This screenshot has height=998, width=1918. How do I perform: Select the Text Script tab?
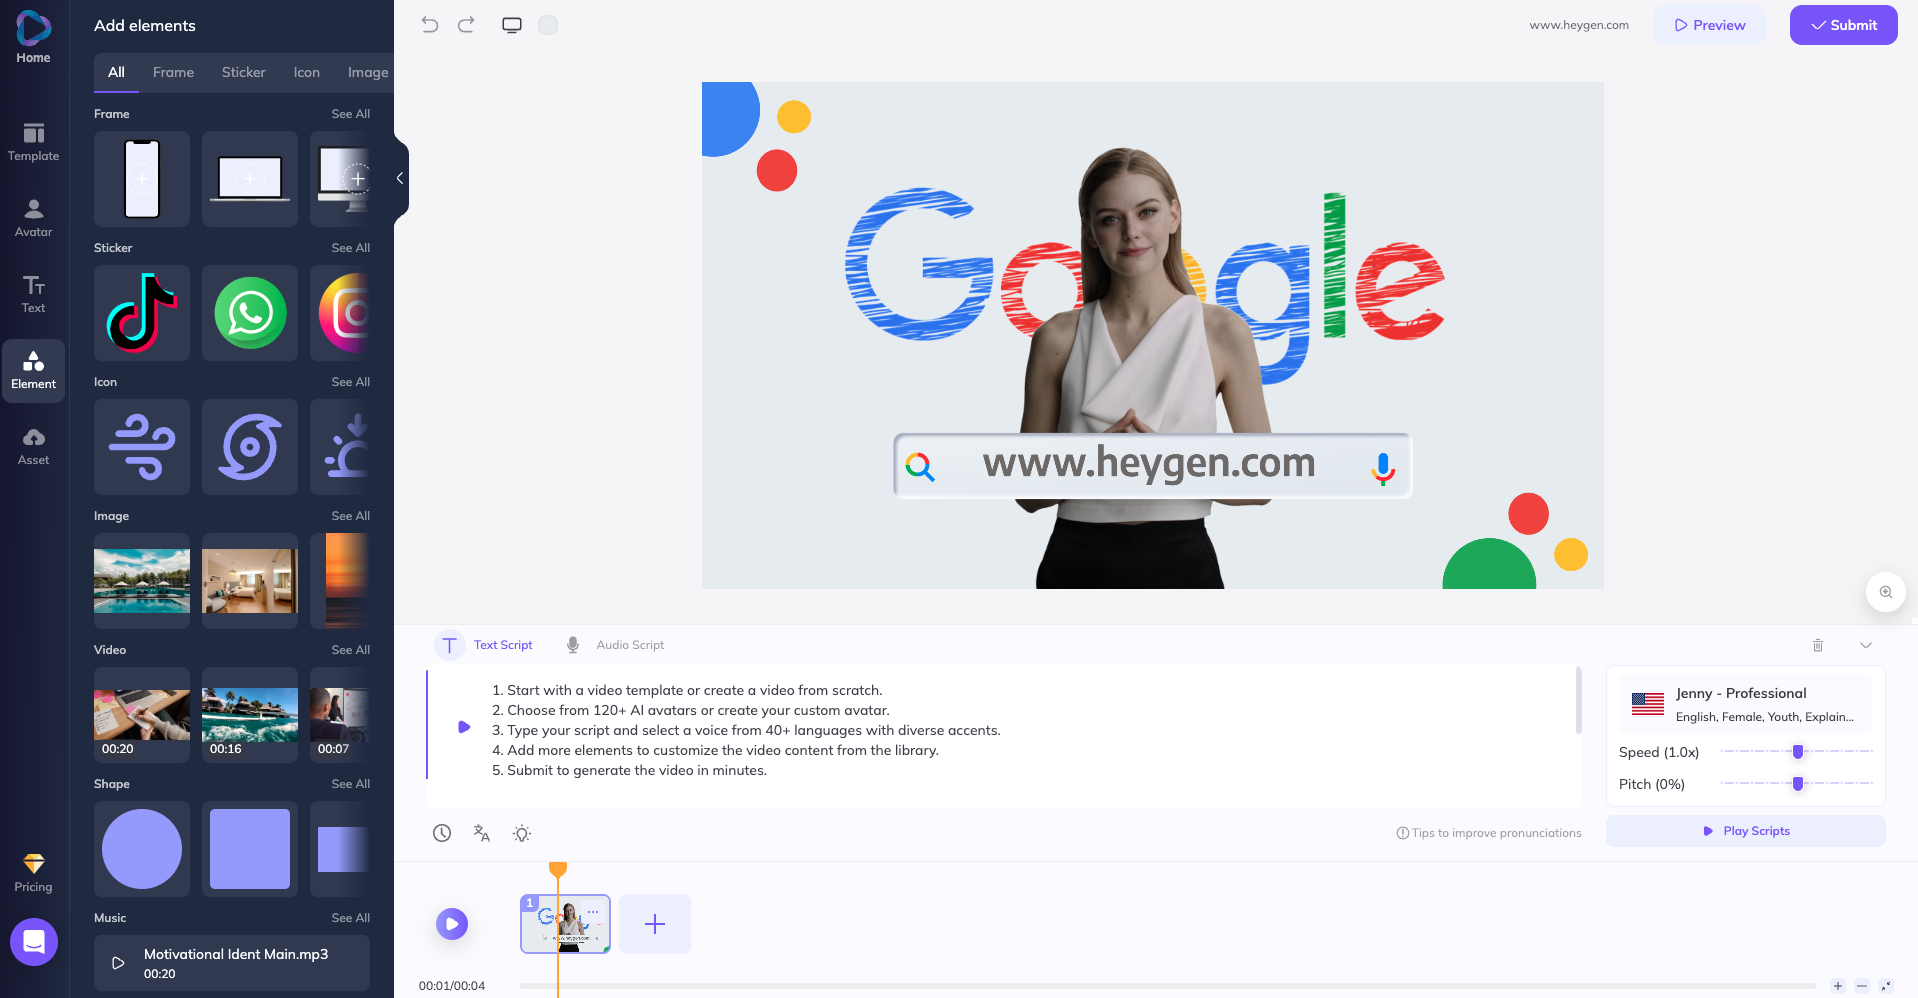click(x=484, y=645)
